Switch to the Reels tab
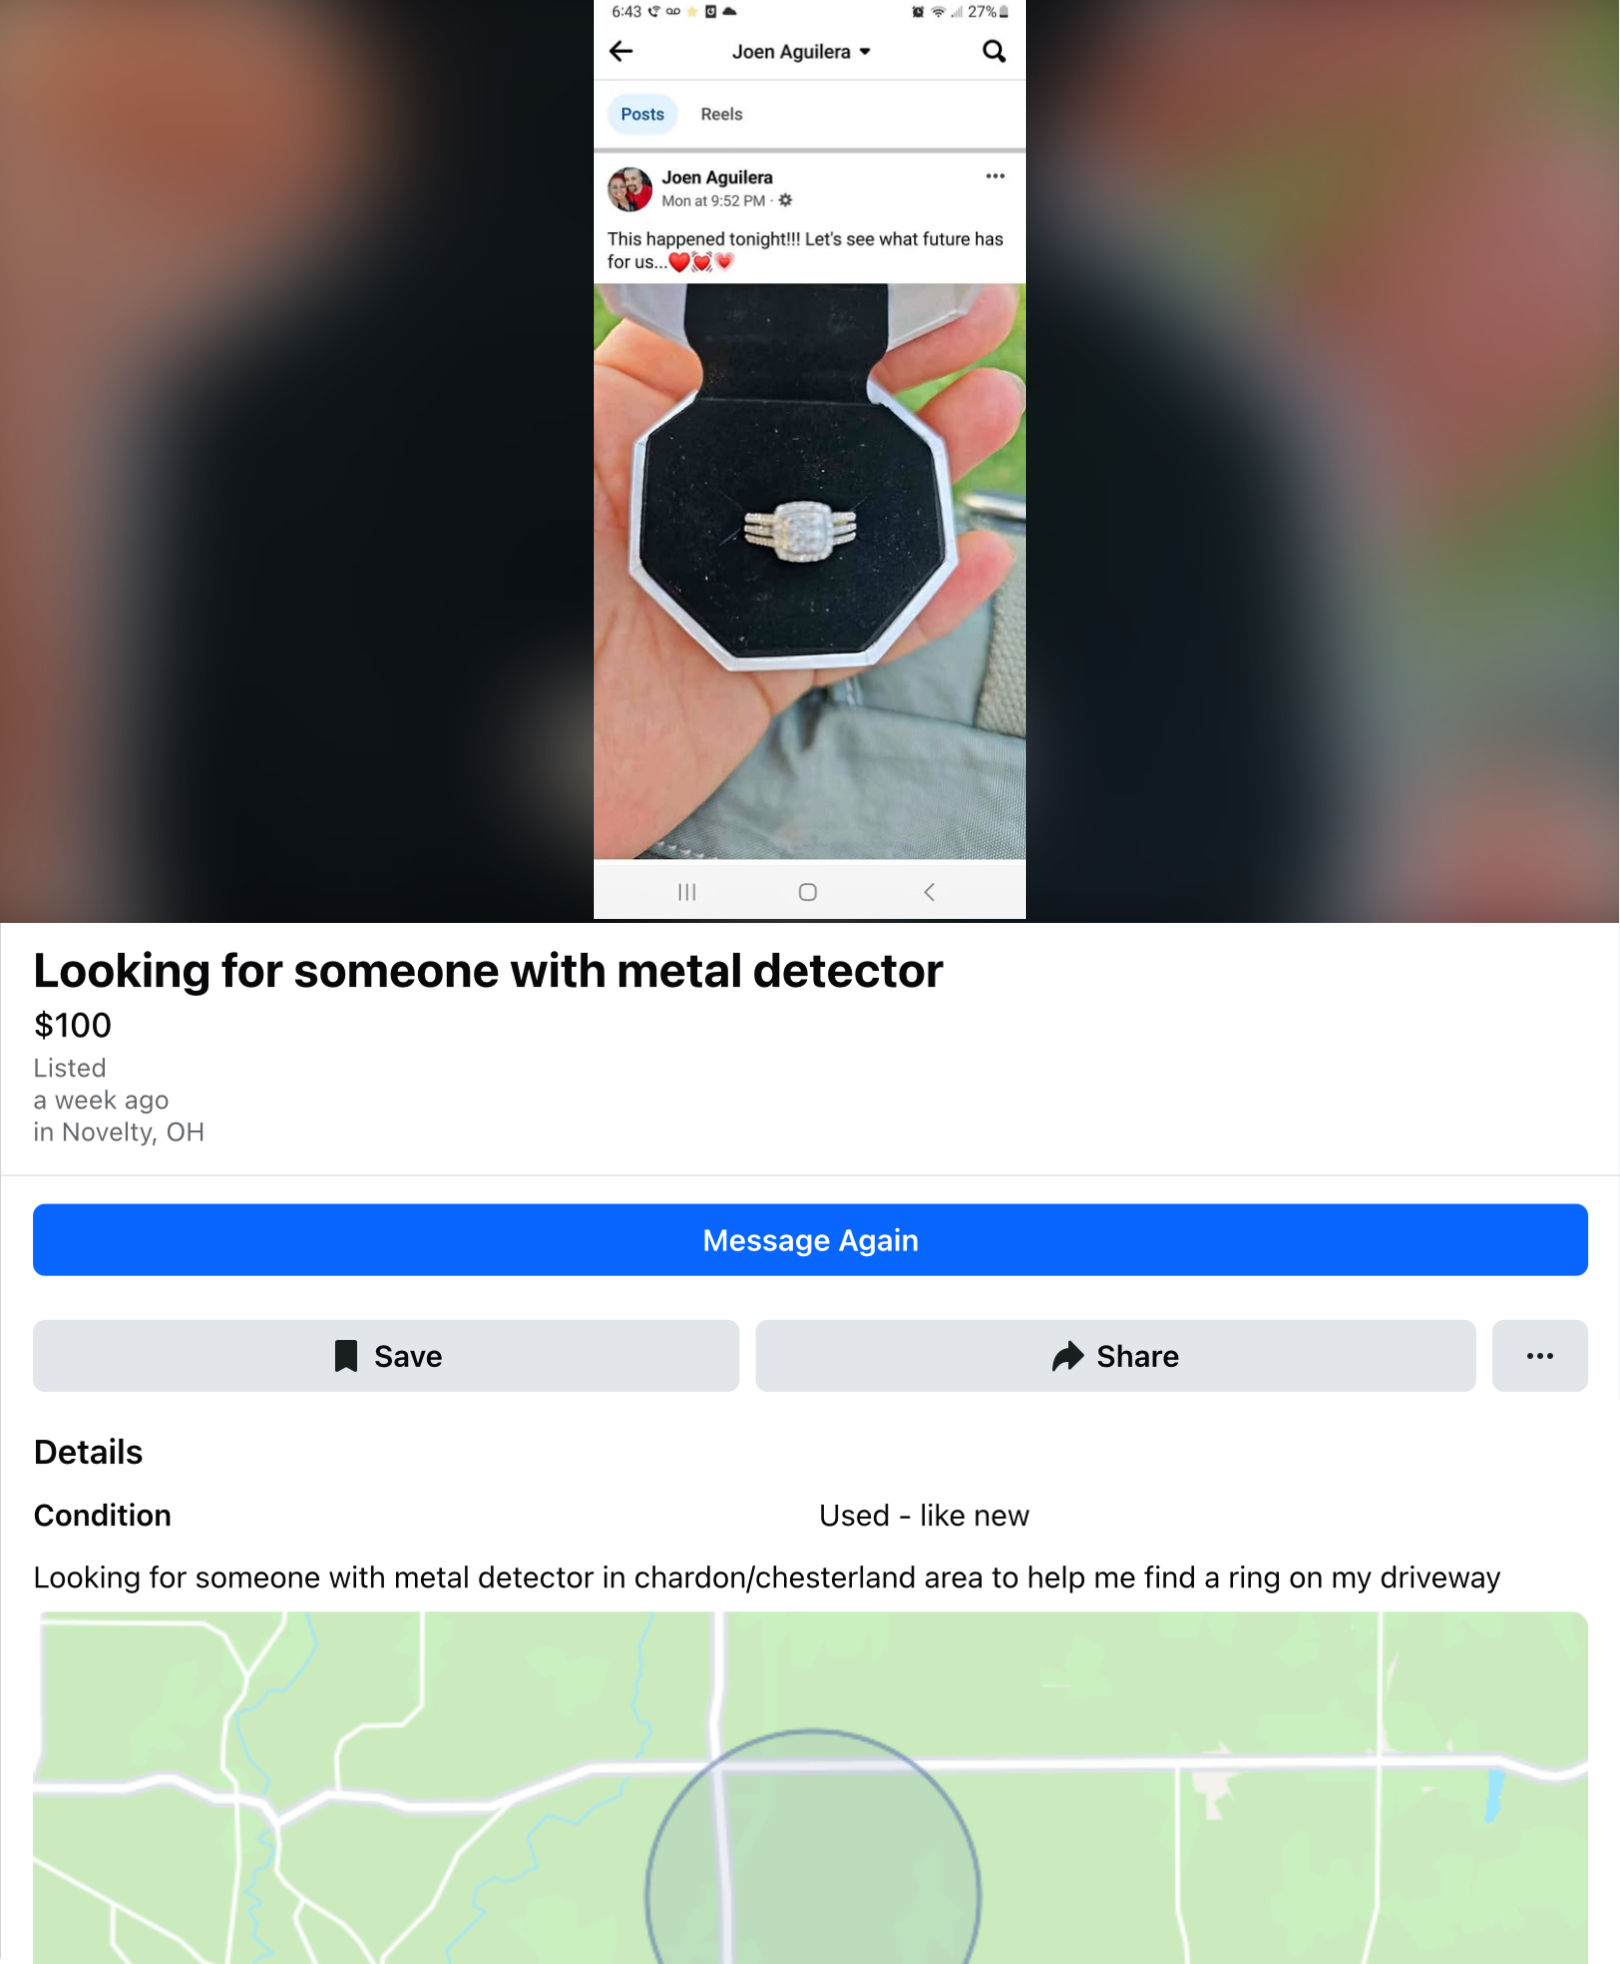 click(x=721, y=114)
